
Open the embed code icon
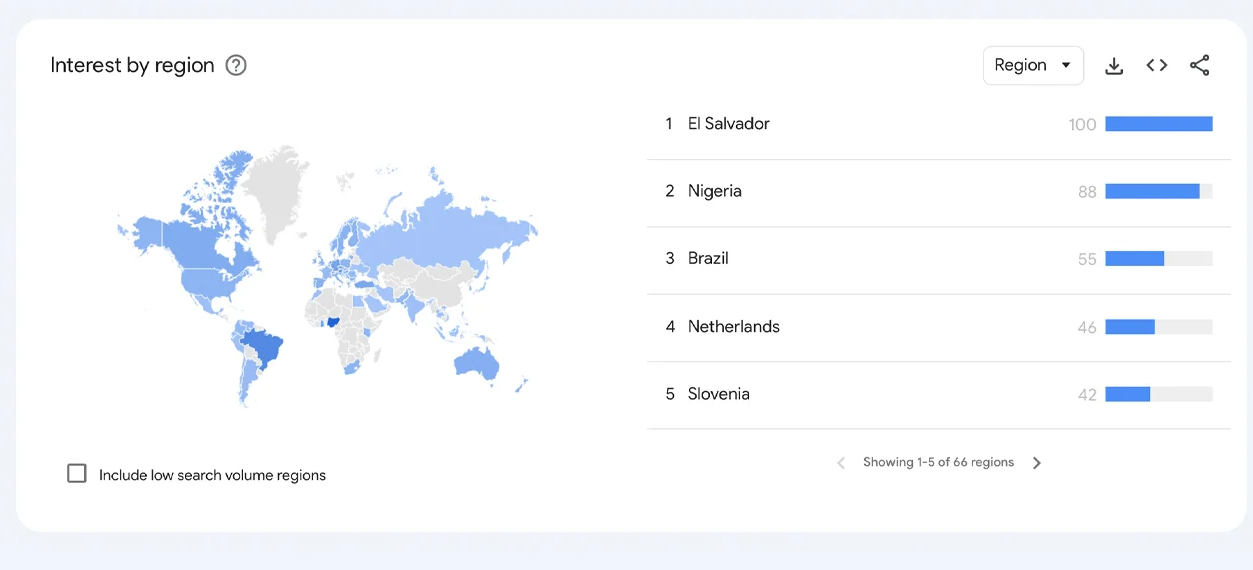1157,65
